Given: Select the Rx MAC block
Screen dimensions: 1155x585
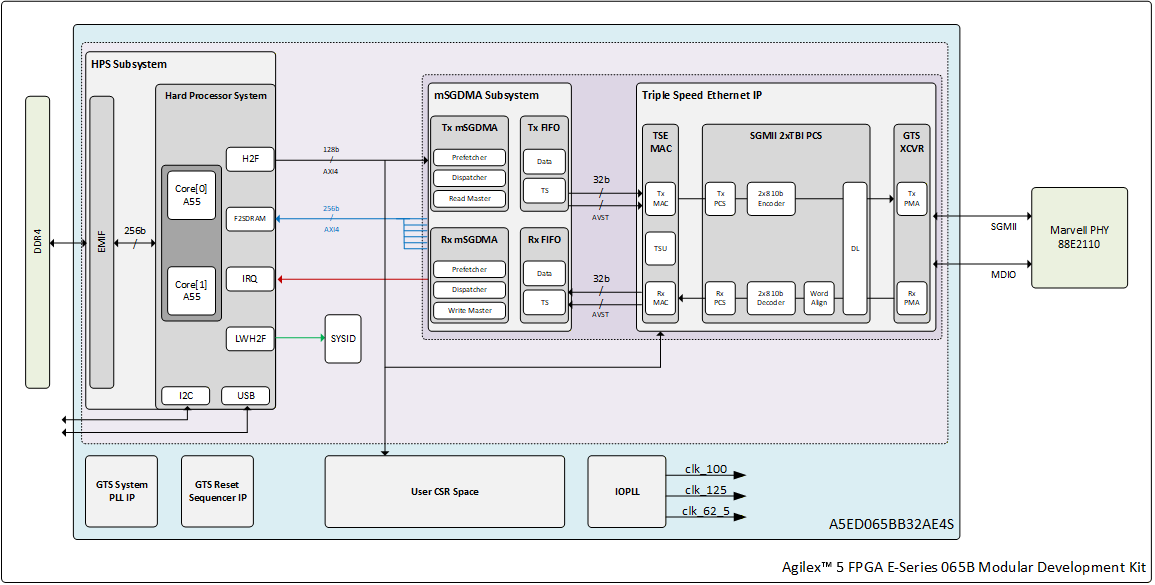Looking at the screenshot, I should click(661, 298).
